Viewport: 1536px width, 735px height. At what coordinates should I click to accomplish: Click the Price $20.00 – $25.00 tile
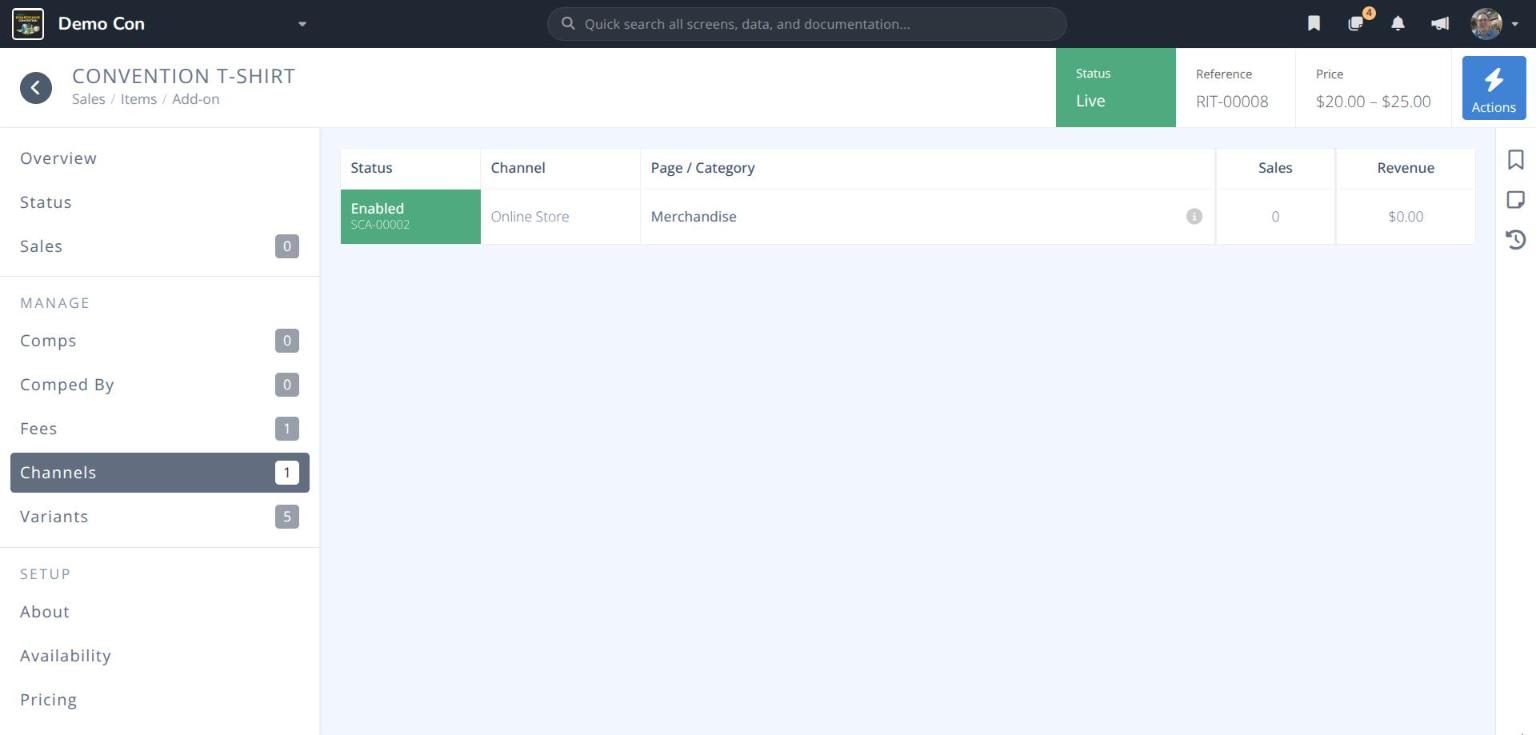pos(1373,88)
